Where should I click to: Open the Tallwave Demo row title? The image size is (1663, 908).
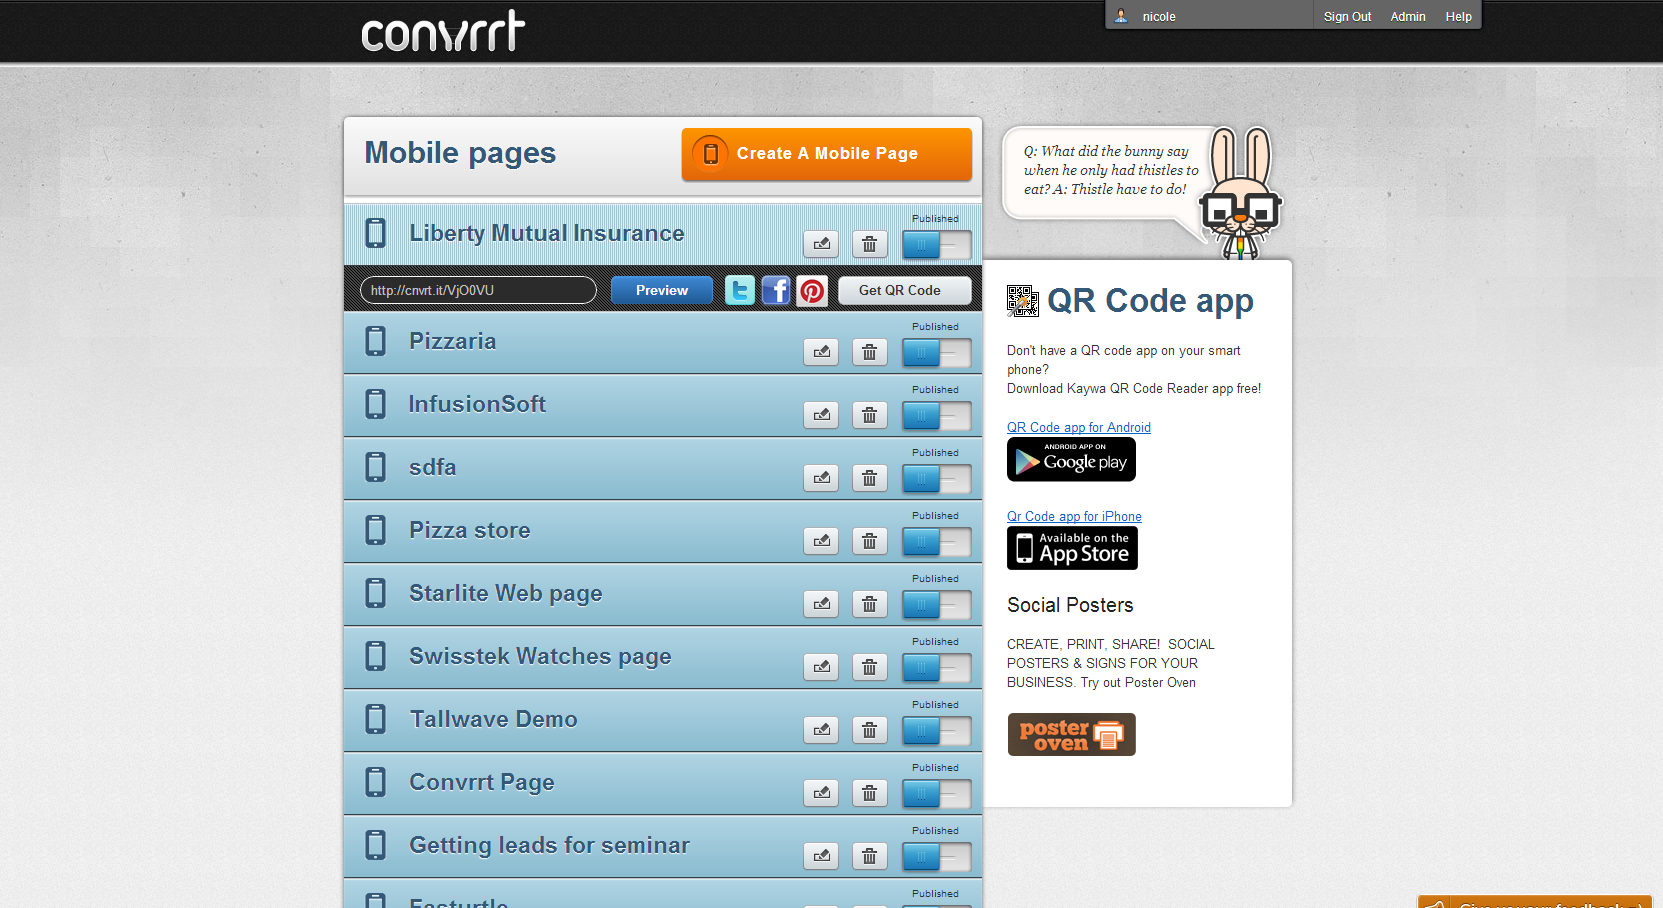tap(493, 719)
